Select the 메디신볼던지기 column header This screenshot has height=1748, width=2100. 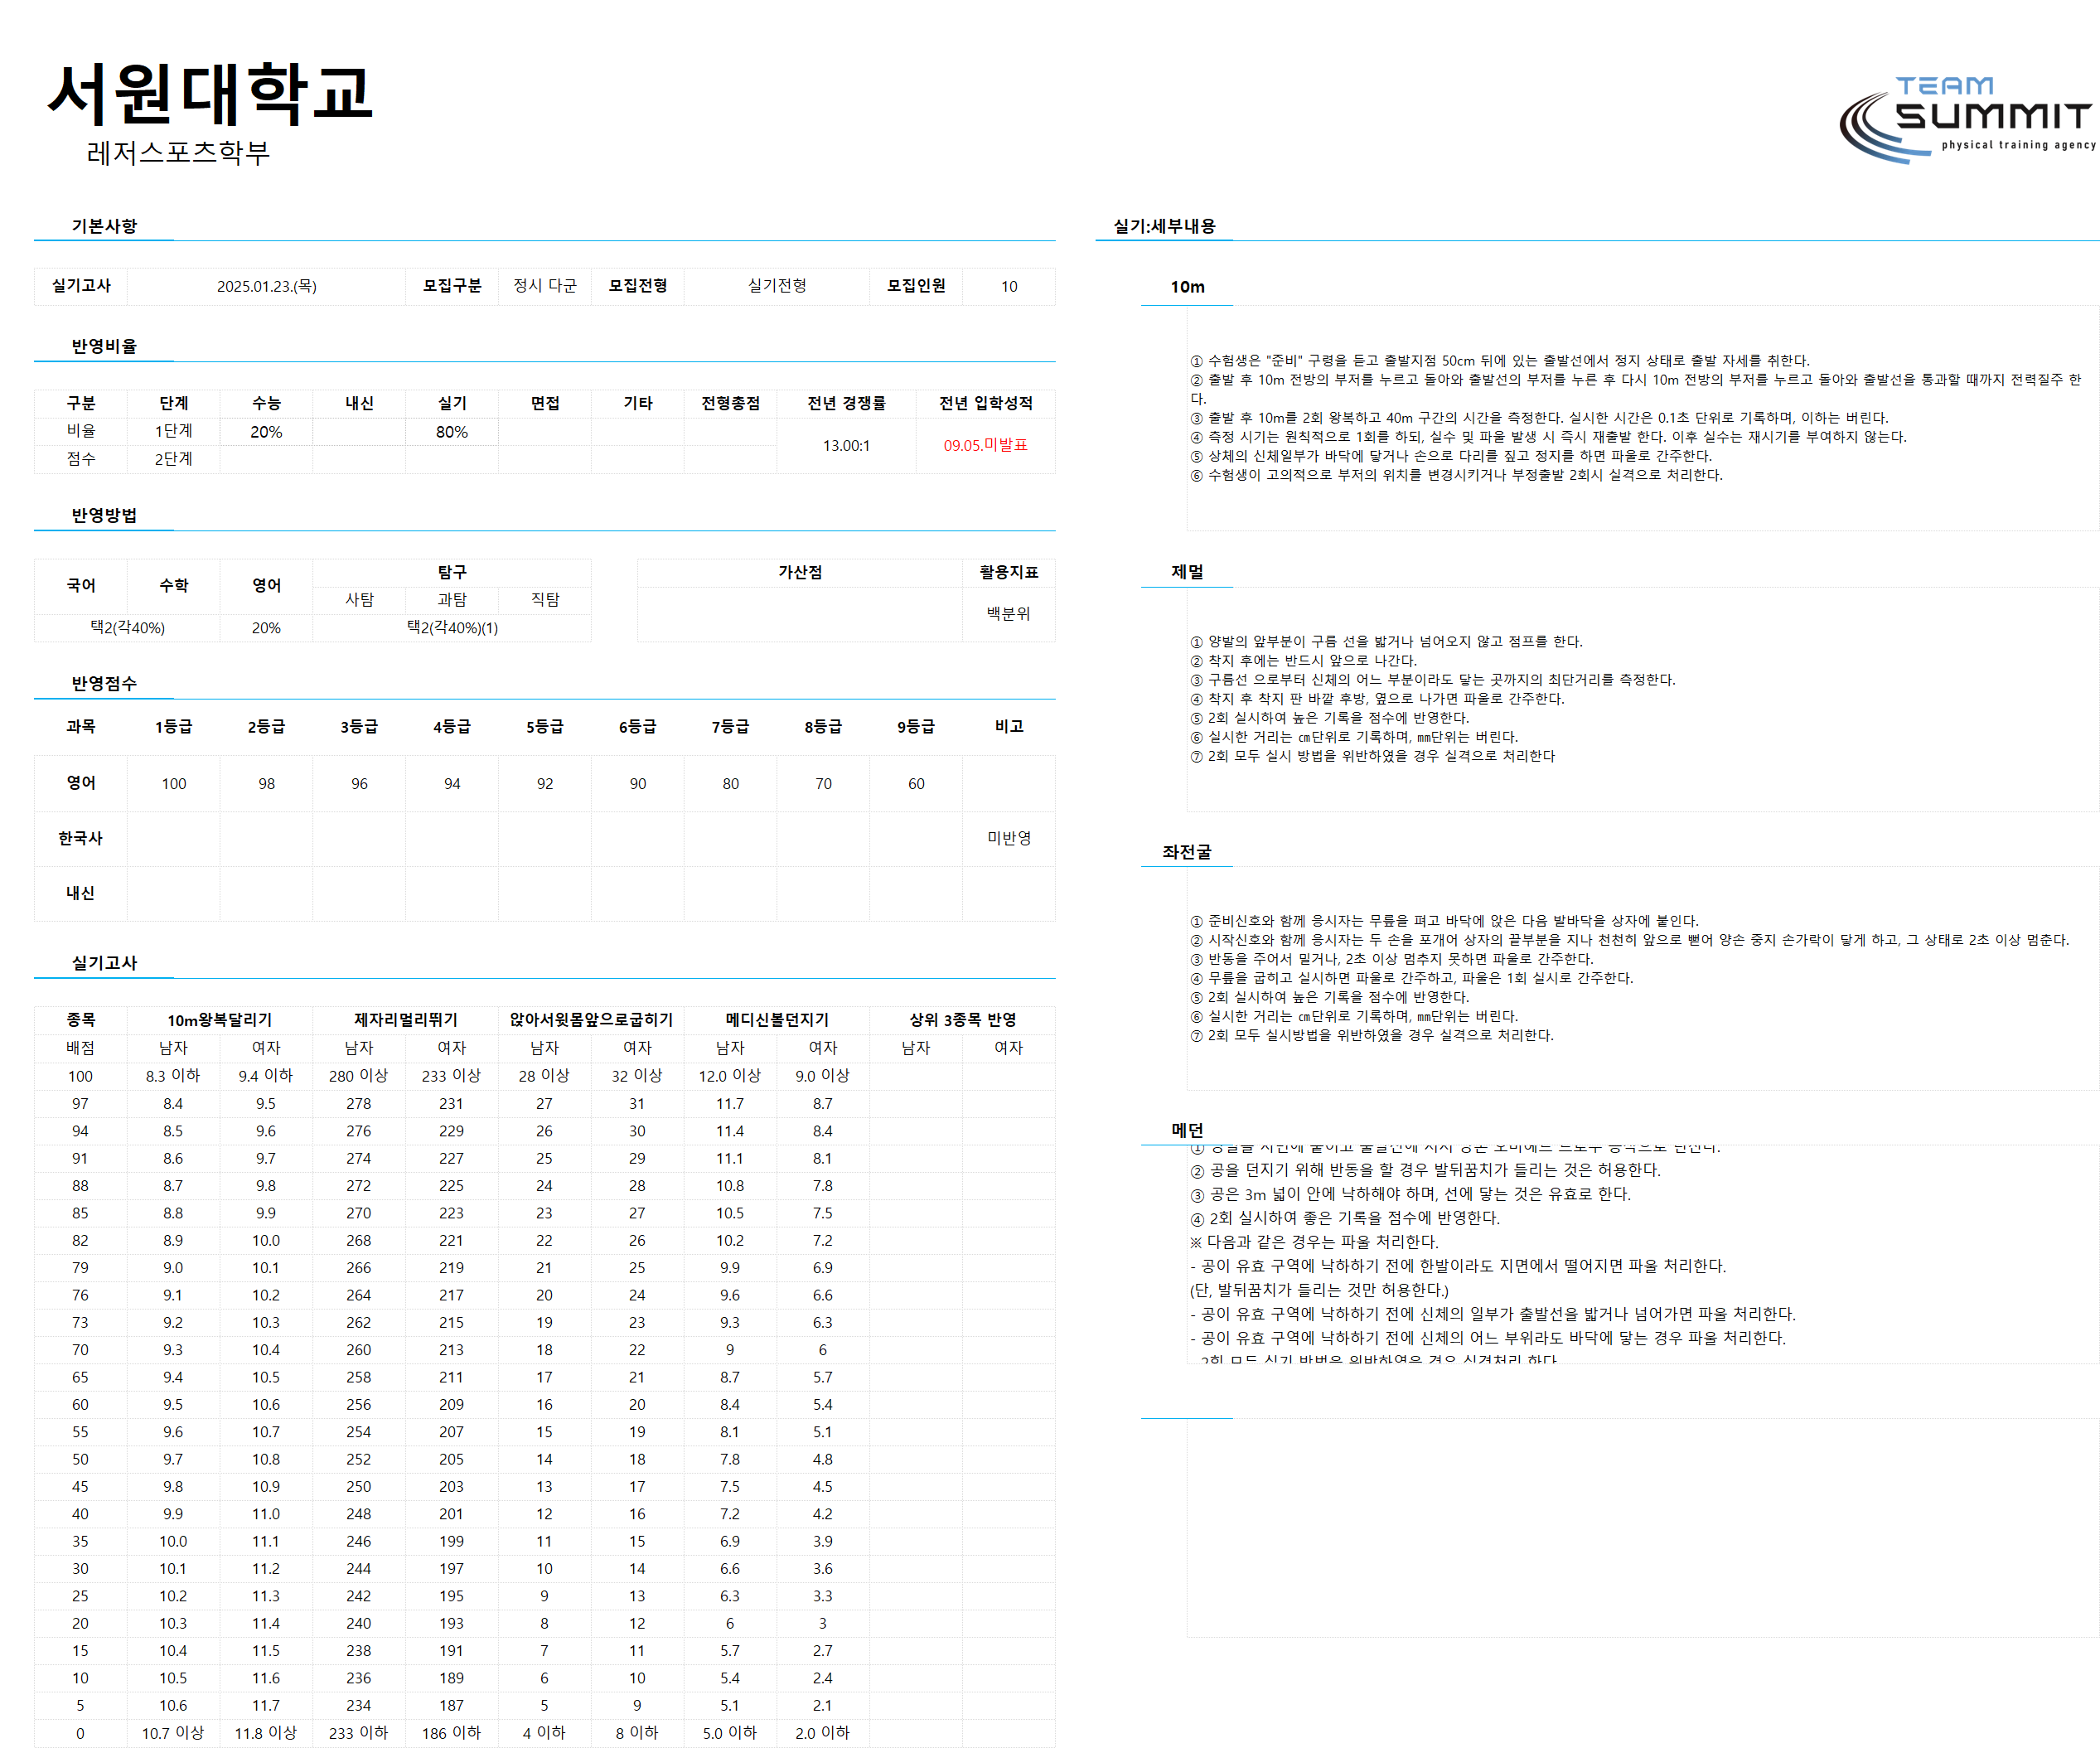[777, 1020]
